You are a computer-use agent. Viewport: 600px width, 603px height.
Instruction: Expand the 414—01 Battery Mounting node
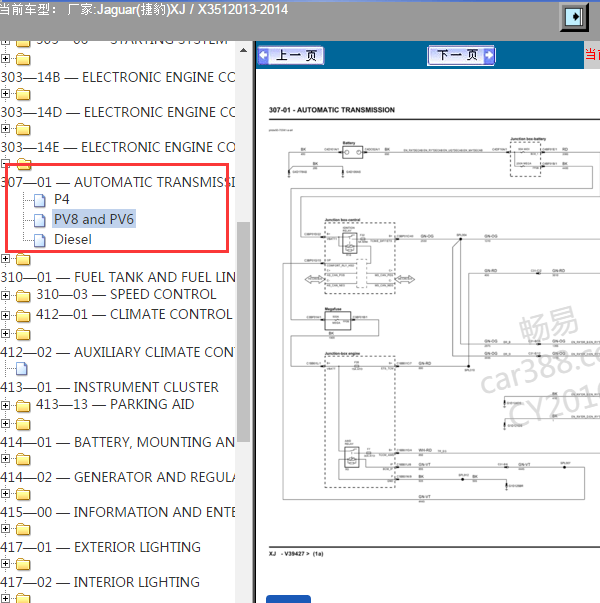tap(5, 423)
